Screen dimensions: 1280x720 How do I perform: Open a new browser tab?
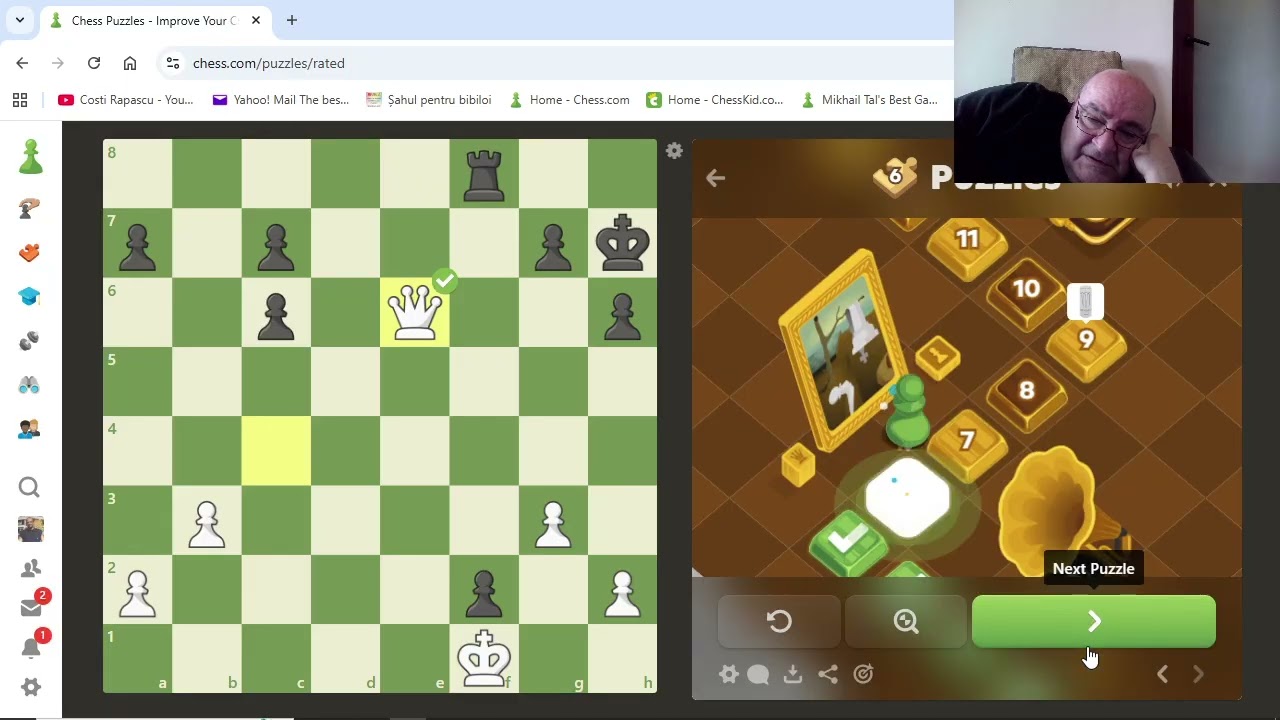click(292, 20)
